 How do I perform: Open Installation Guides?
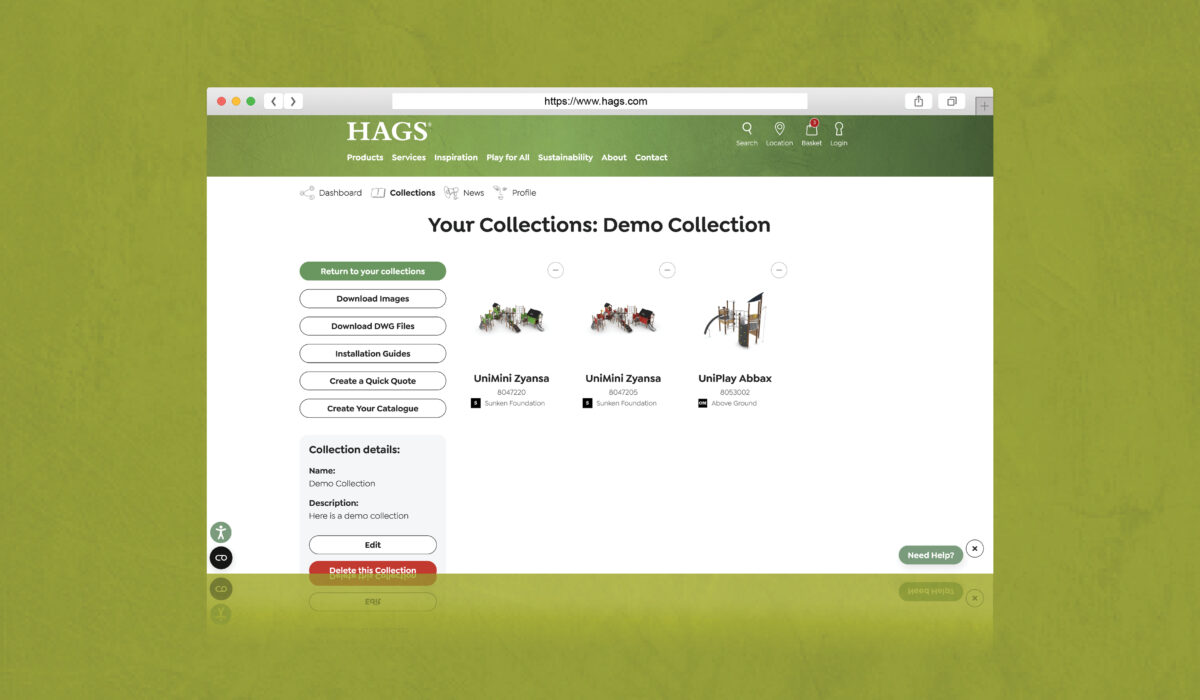tap(373, 353)
